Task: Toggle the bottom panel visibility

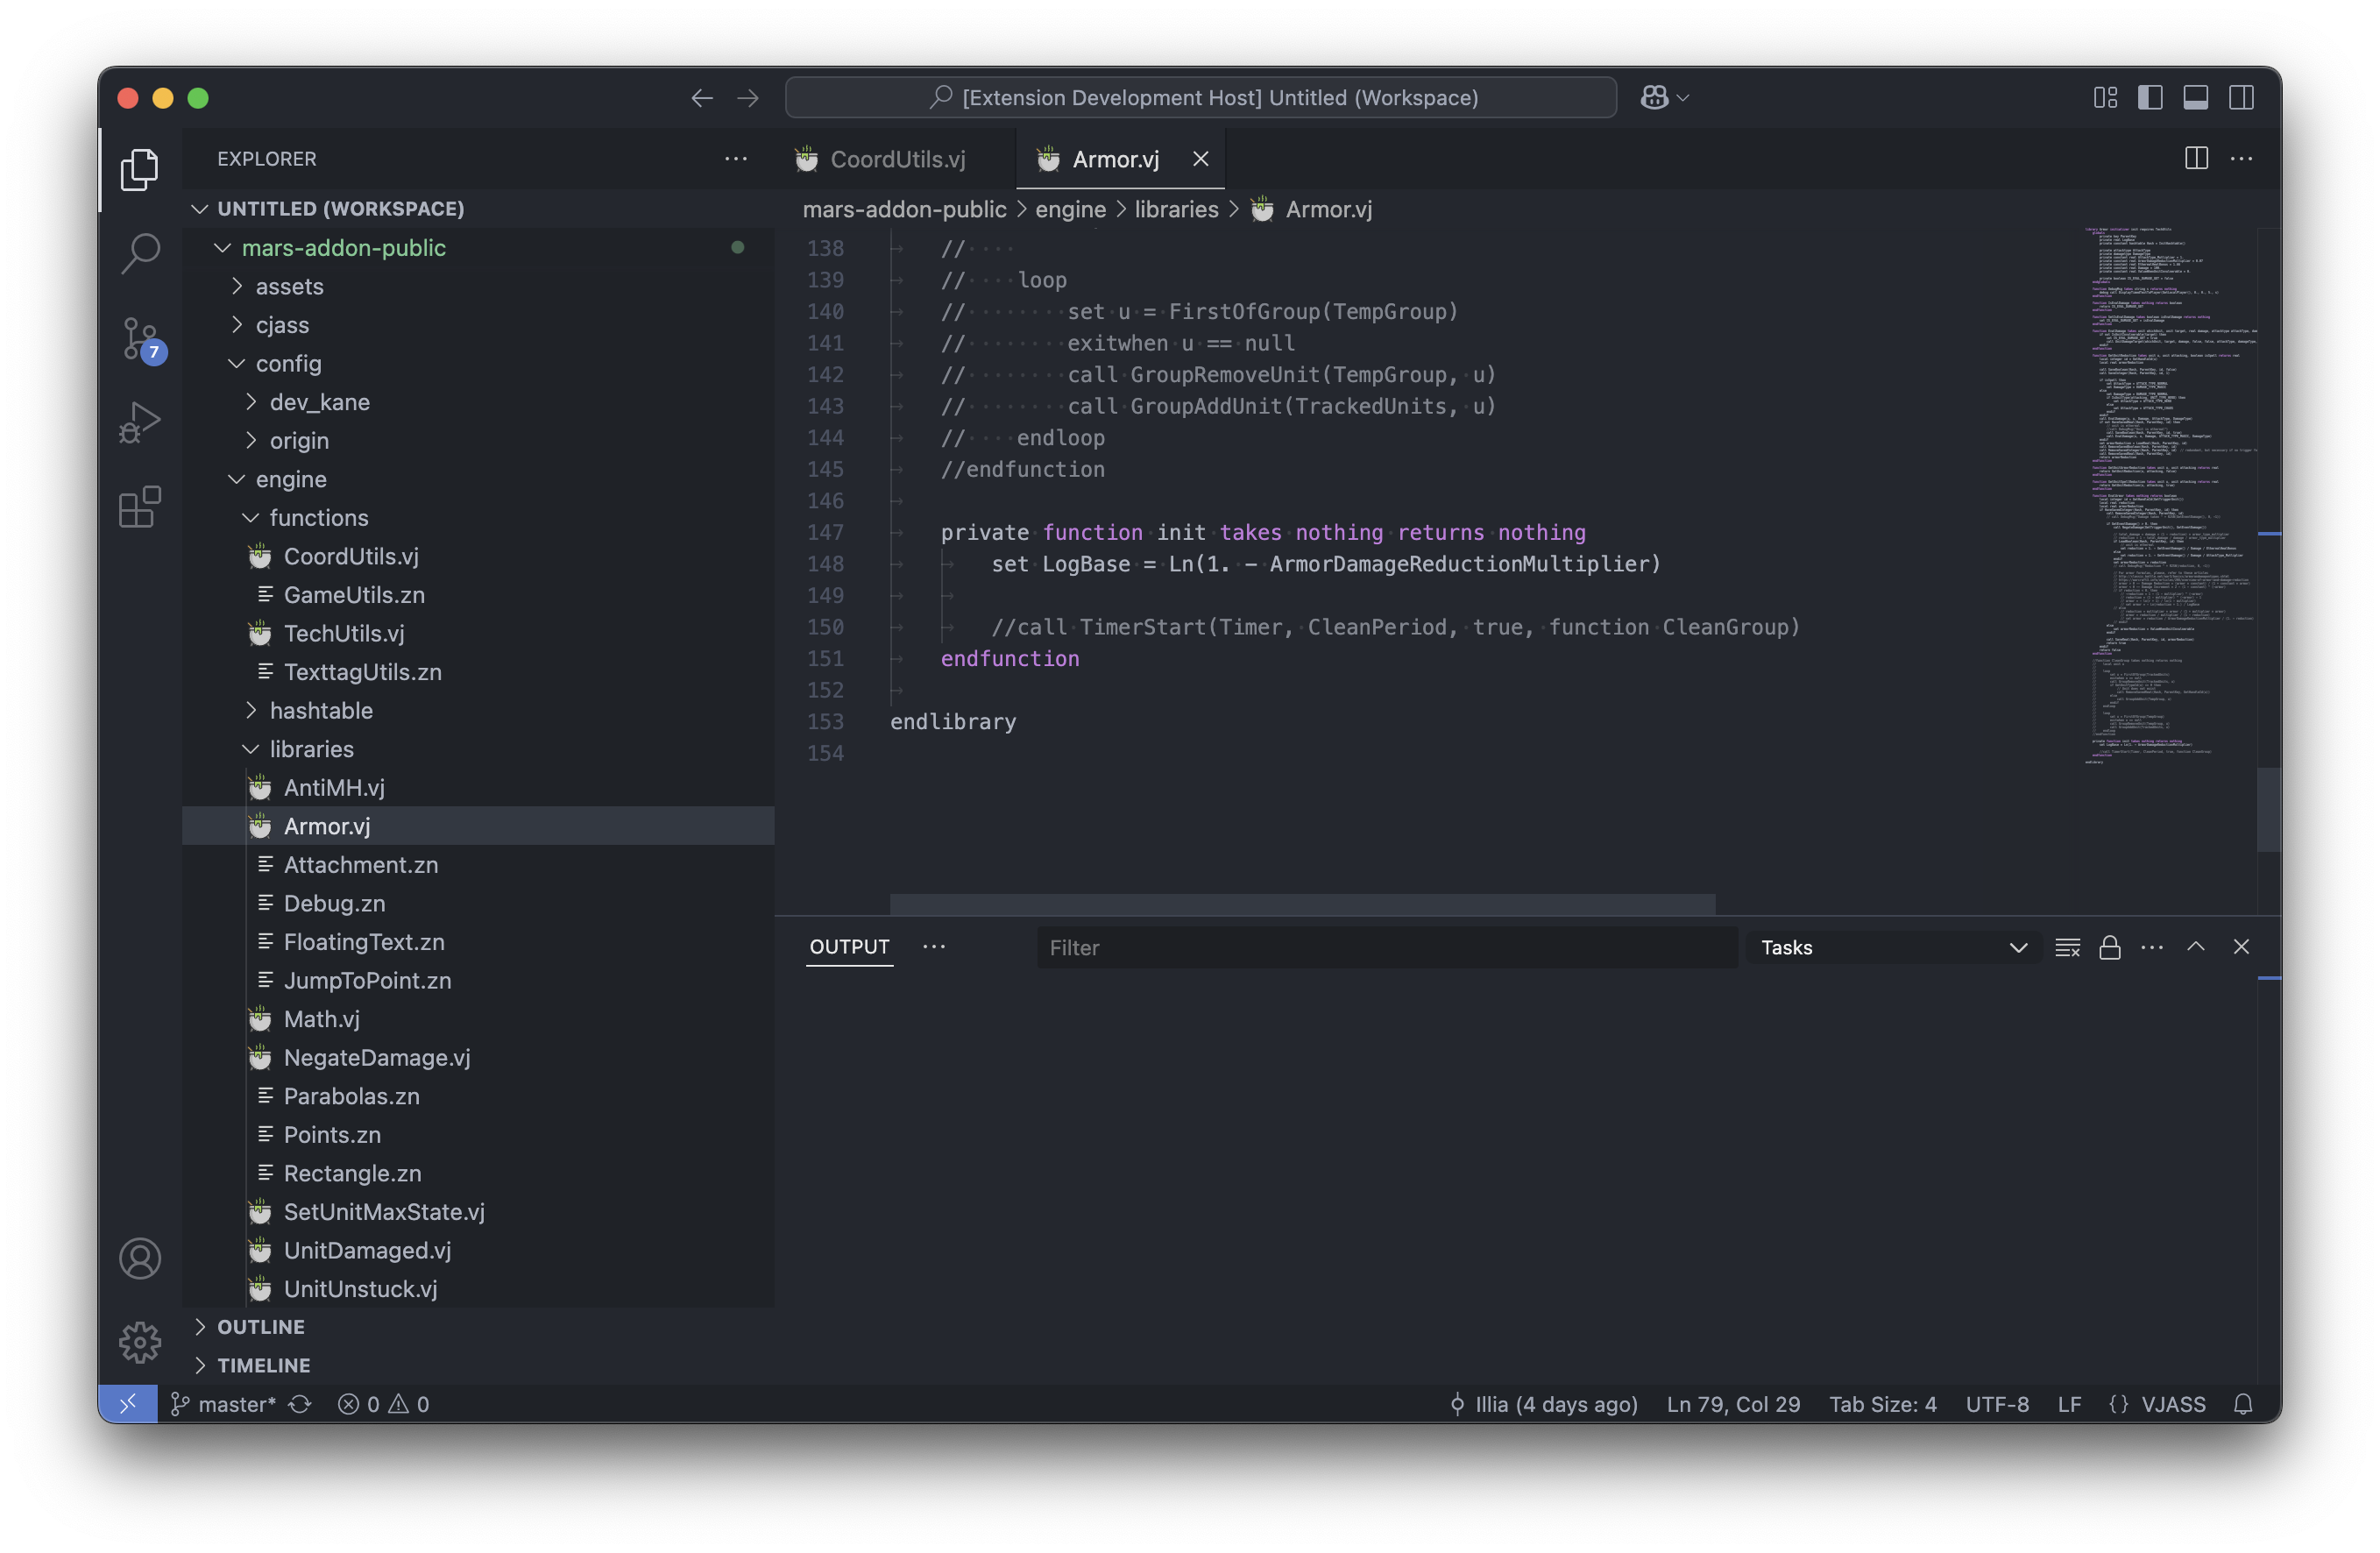Action: click(x=2195, y=98)
